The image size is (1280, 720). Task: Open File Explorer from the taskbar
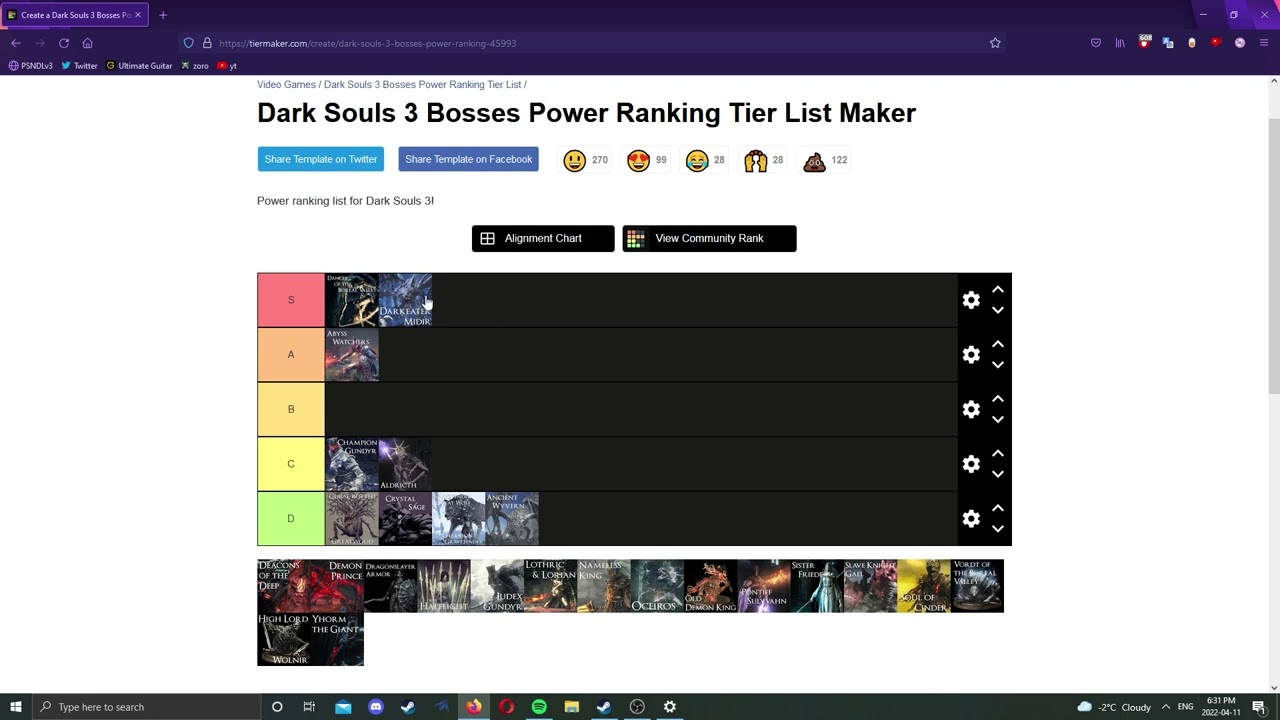[x=571, y=707]
